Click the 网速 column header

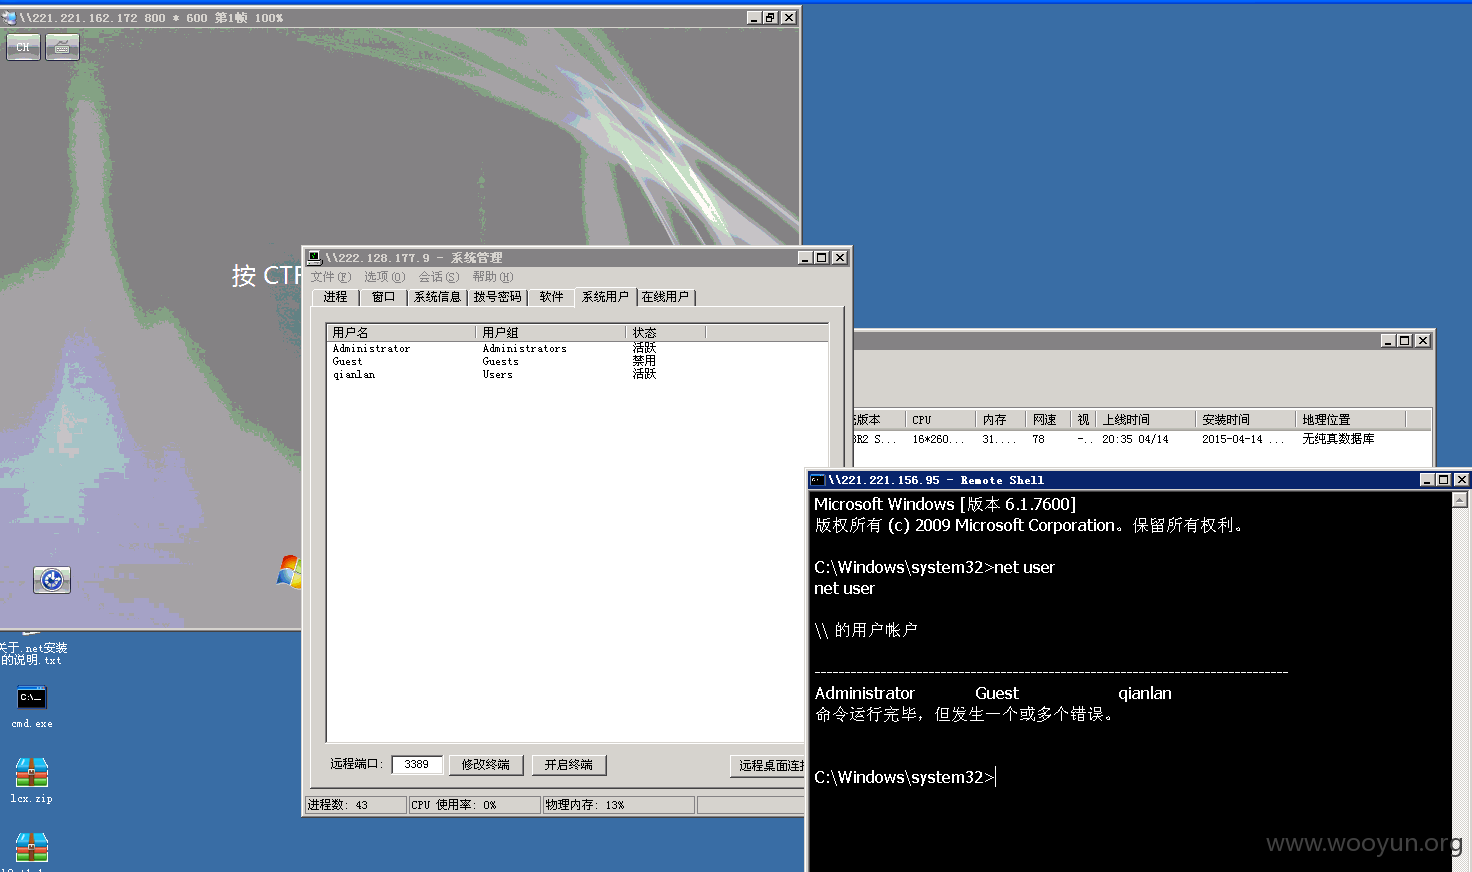[x=1048, y=420]
